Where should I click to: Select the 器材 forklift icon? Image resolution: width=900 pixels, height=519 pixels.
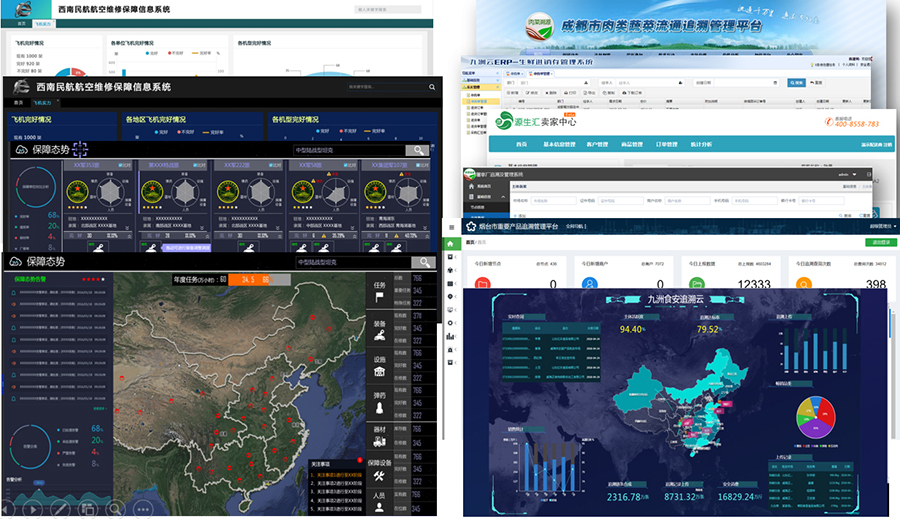pos(379,441)
